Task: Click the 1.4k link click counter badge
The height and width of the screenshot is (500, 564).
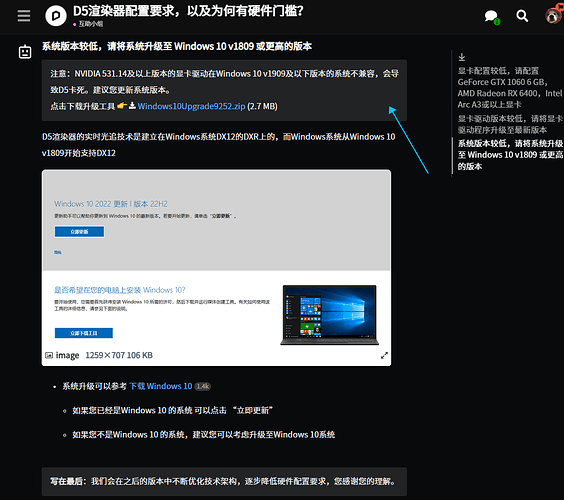Action: (203, 386)
